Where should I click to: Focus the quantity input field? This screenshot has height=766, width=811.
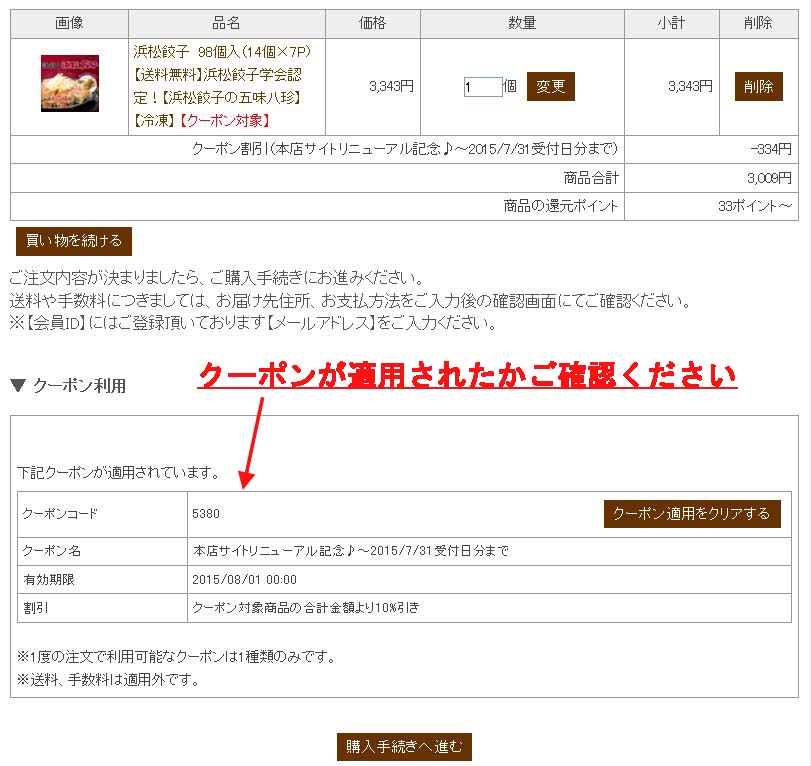(x=483, y=86)
